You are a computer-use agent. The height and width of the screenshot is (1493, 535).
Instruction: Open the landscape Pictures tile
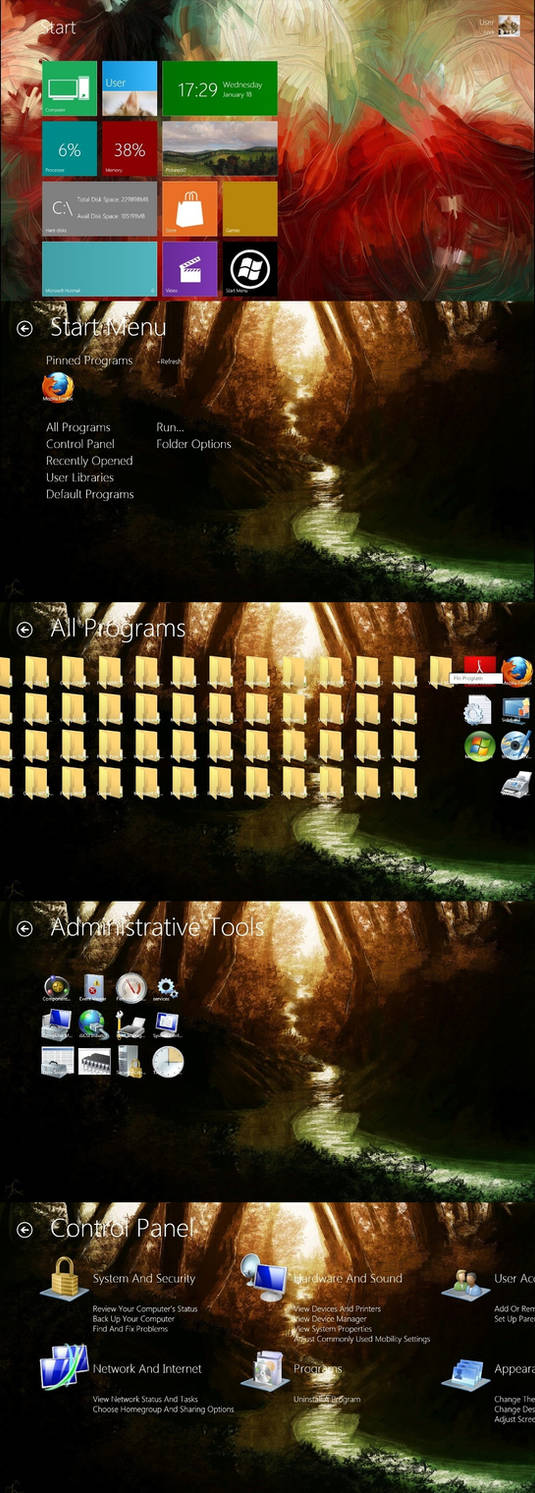click(x=220, y=149)
